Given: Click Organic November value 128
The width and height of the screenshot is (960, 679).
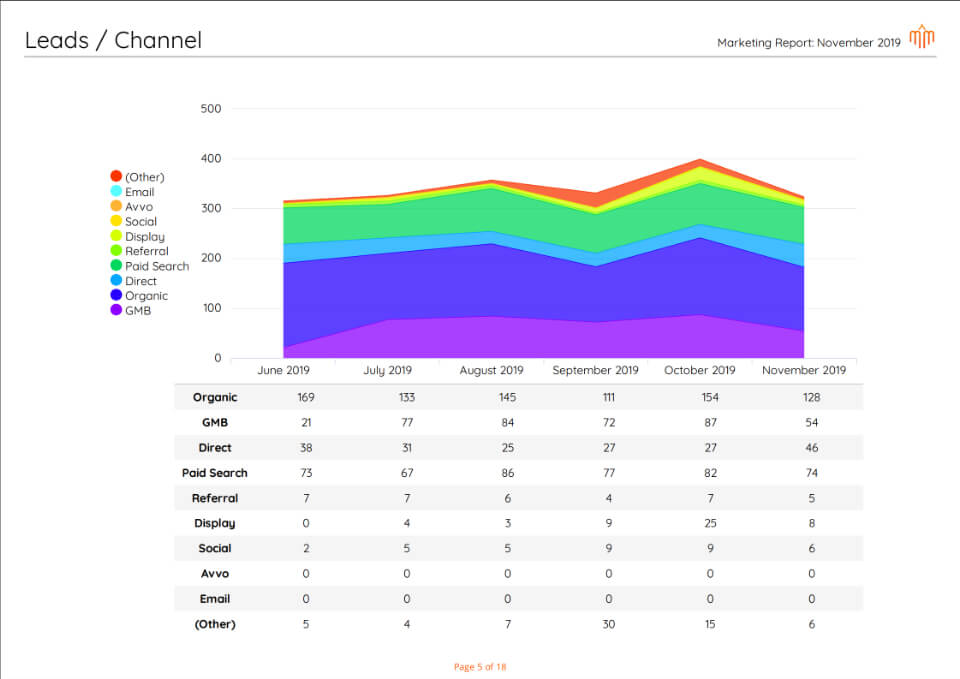Looking at the screenshot, I should (812, 397).
